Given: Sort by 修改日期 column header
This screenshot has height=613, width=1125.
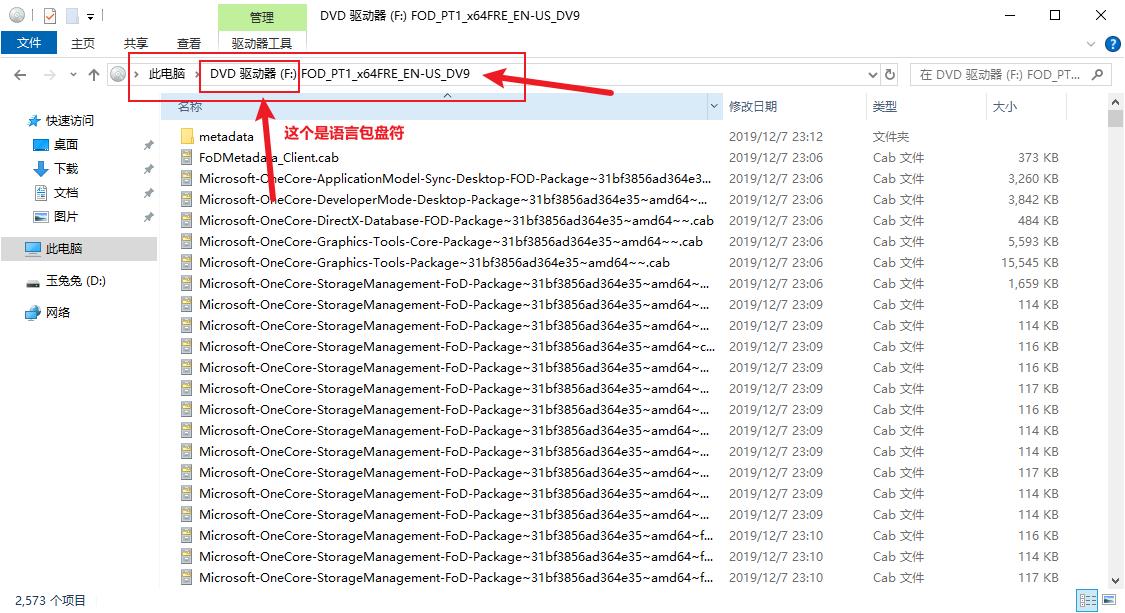Looking at the screenshot, I should pyautogui.click(x=753, y=106).
